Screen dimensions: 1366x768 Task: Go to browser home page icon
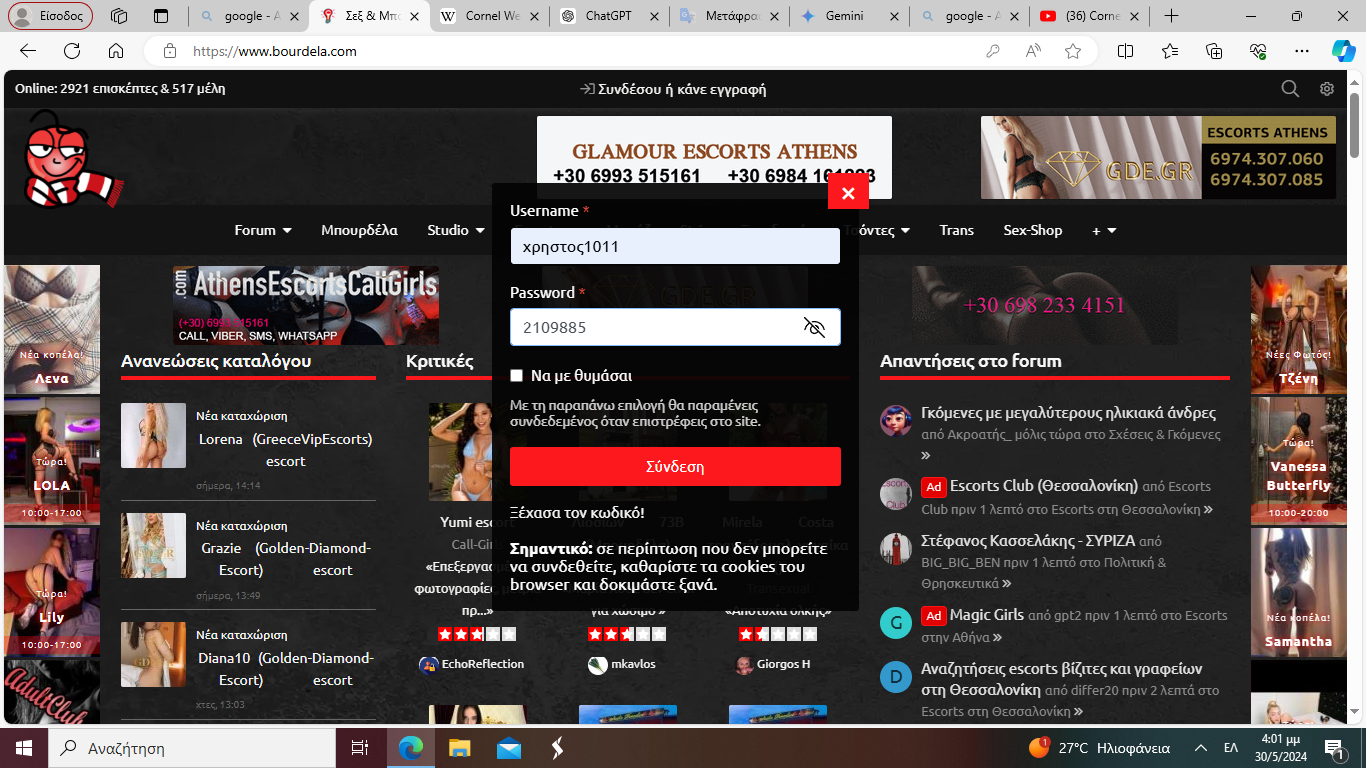tap(116, 51)
